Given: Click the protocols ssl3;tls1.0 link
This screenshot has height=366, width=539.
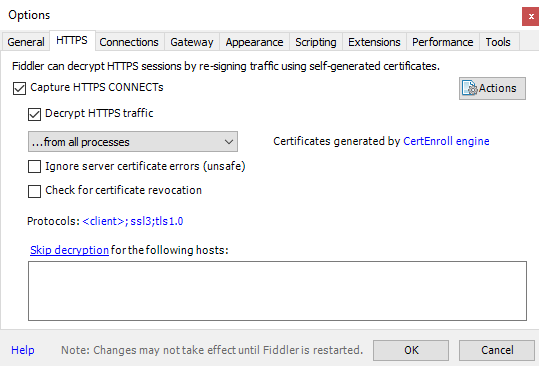Looking at the screenshot, I should 133,221.
